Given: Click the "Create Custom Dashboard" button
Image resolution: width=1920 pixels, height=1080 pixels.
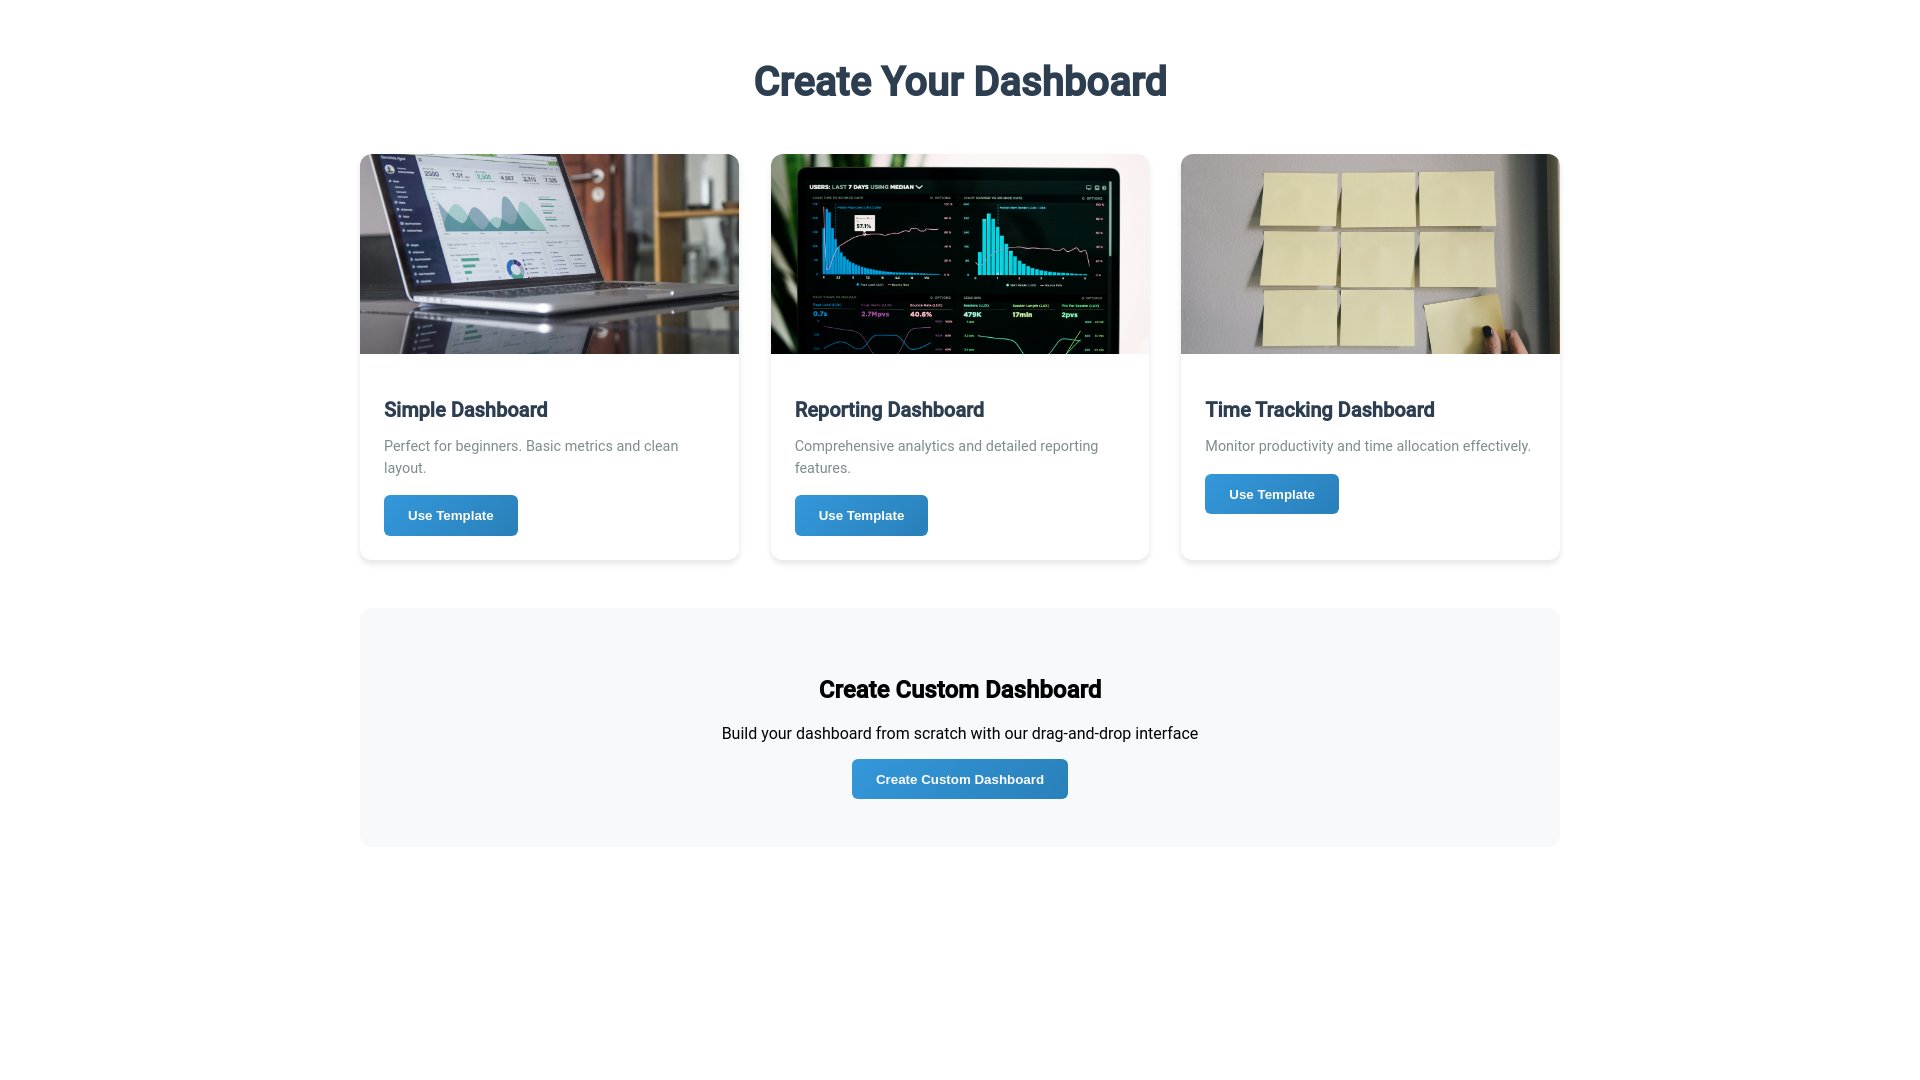Looking at the screenshot, I should click(959, 778).
